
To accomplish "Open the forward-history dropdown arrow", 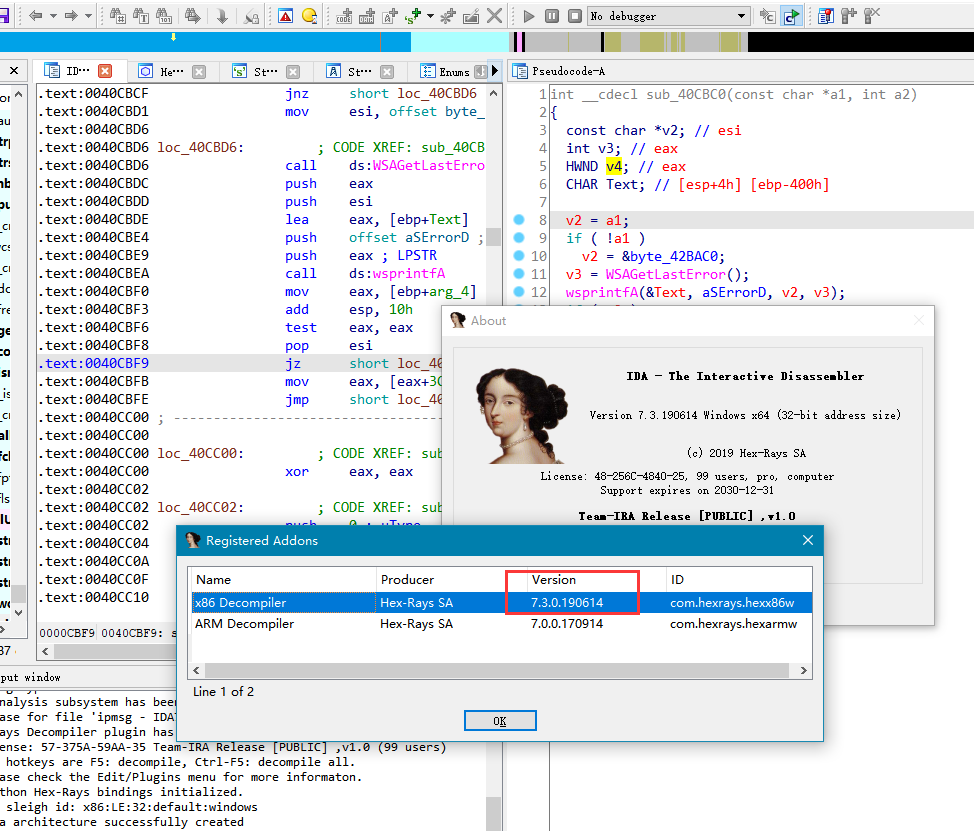I will [88, 16].
